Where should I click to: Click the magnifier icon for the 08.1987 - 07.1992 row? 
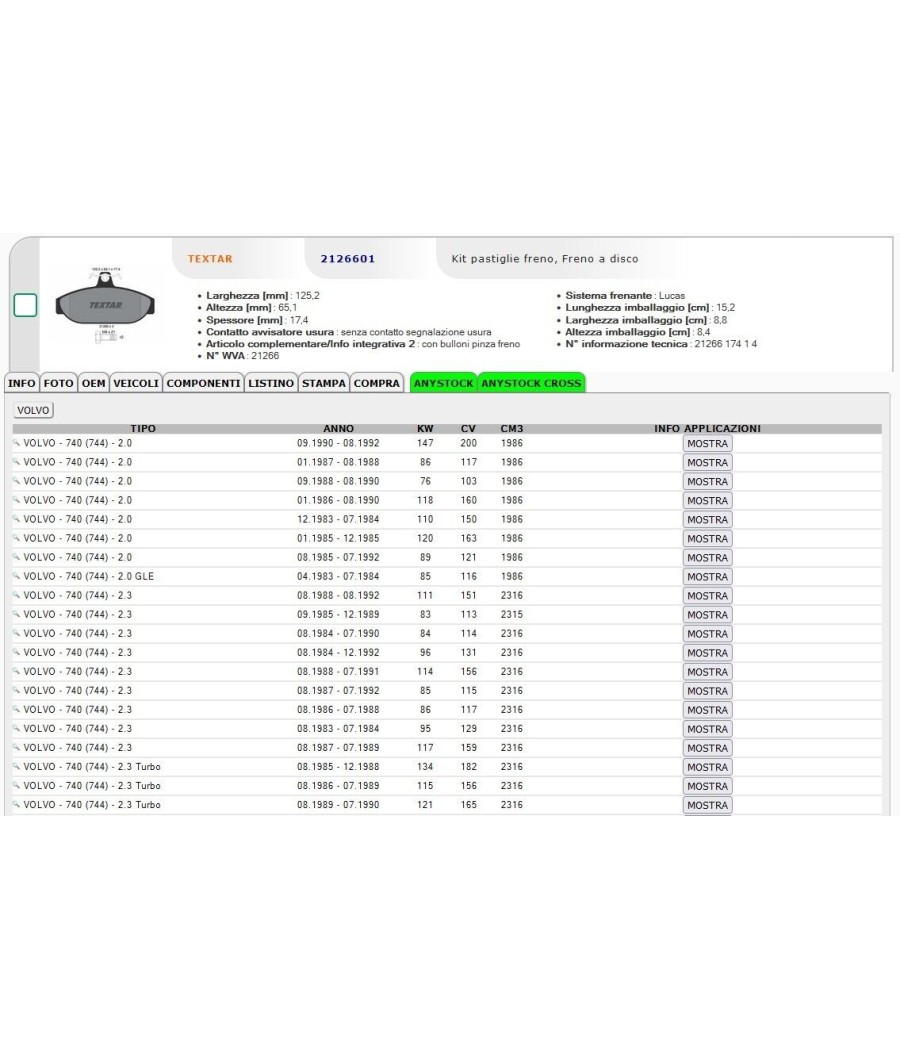click(x=16, y=690)
